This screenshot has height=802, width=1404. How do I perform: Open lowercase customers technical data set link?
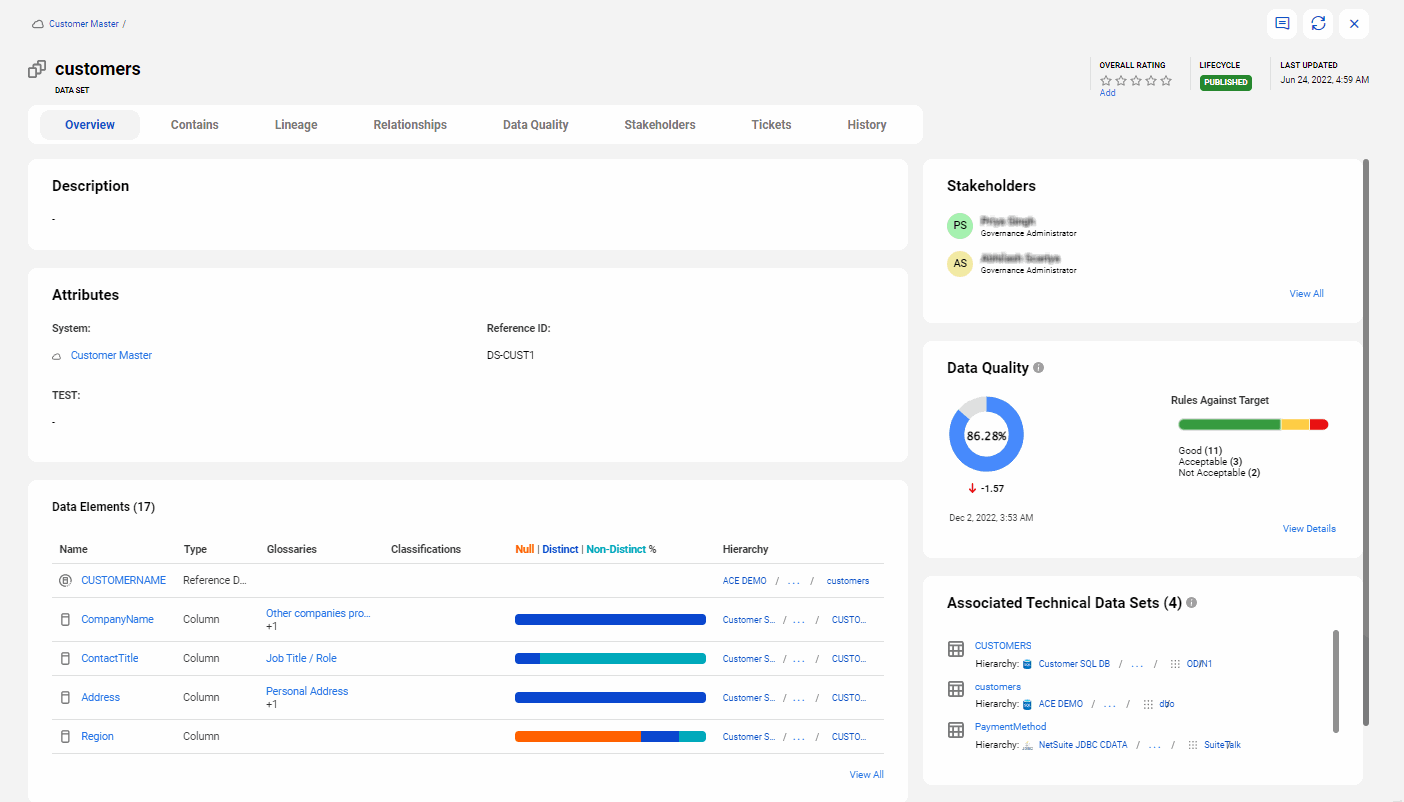(998, 687)
